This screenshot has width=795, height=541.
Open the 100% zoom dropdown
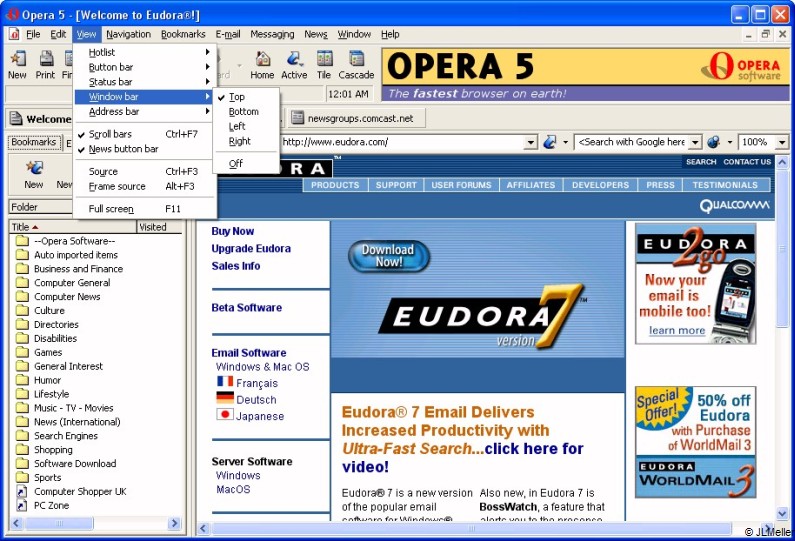(x=781, y=142)
